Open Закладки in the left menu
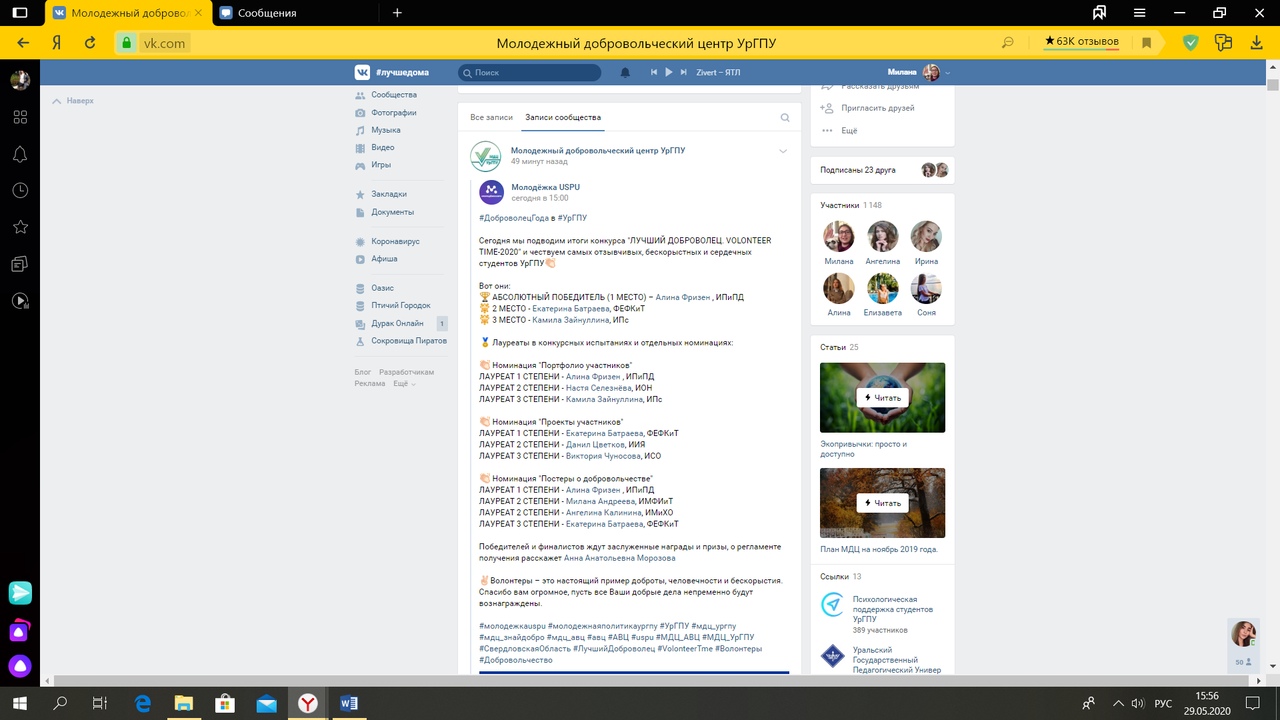The width and height of the screenshot is (1280, 720). pos(388,194)
